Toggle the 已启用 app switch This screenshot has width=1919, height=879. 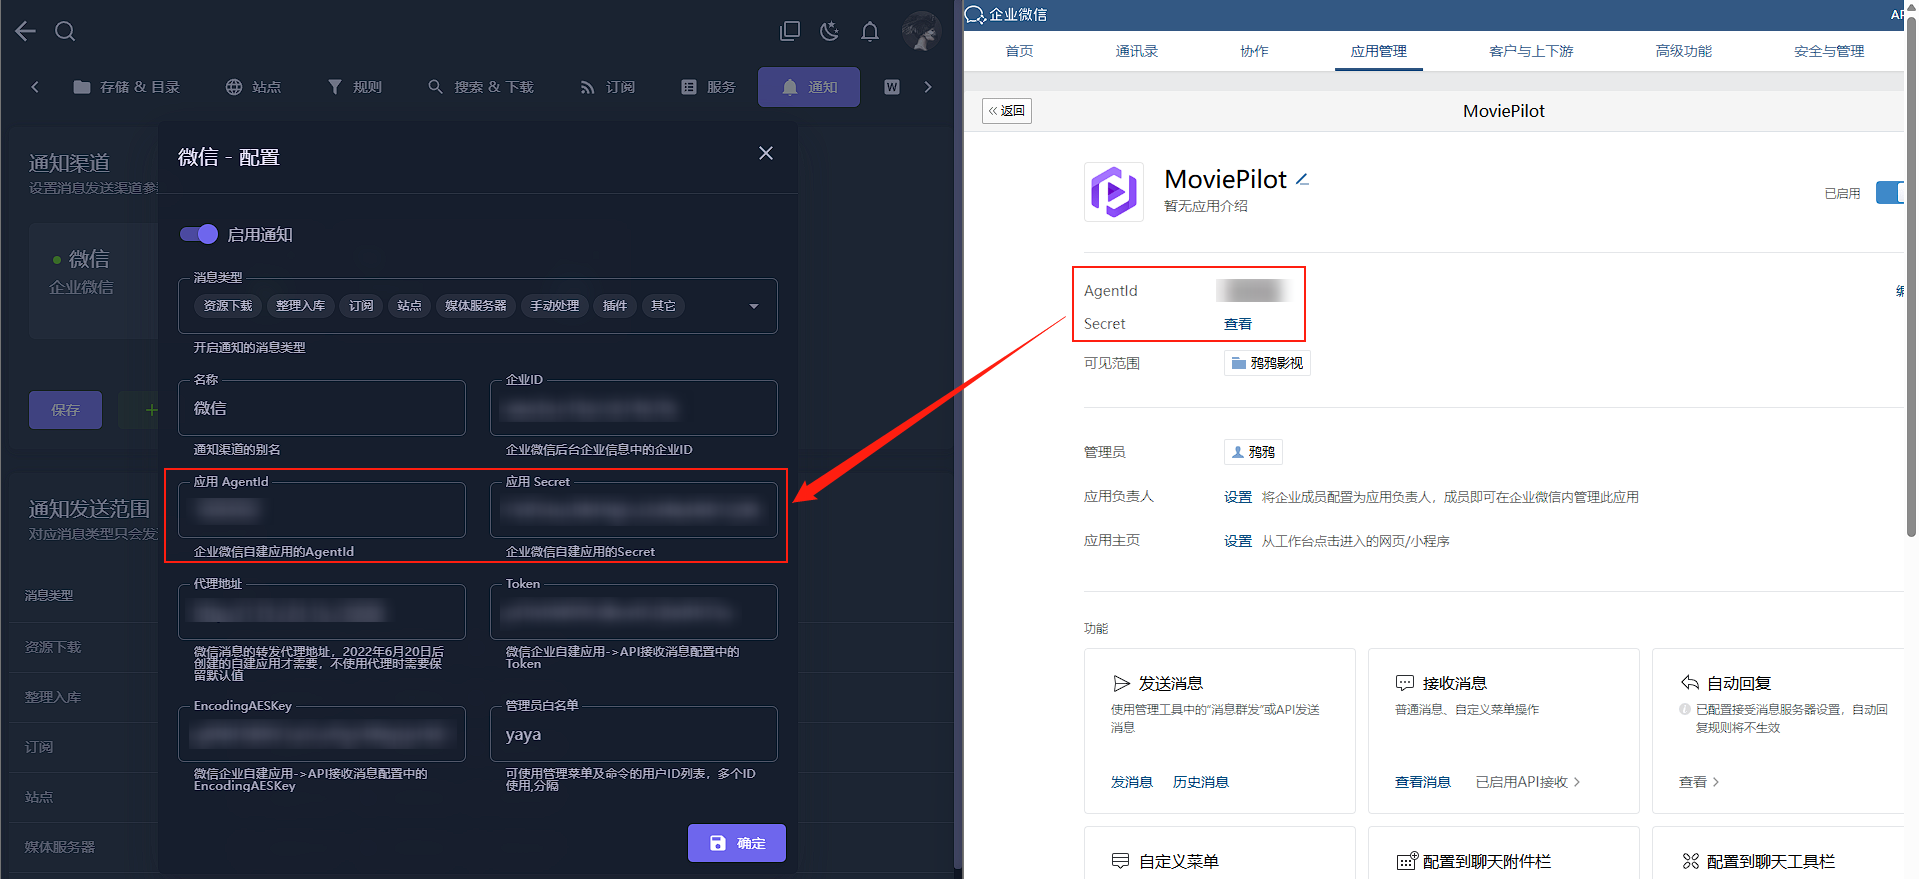(x=1890, y=193)
